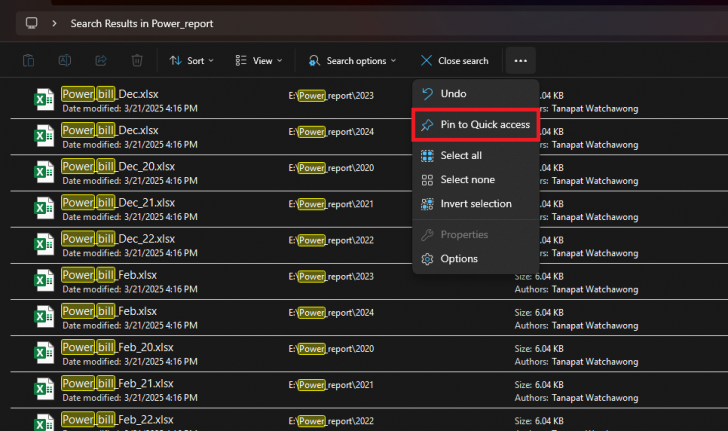
Task: Choose Undo from the menu
Action: click(x=476, y=93)
